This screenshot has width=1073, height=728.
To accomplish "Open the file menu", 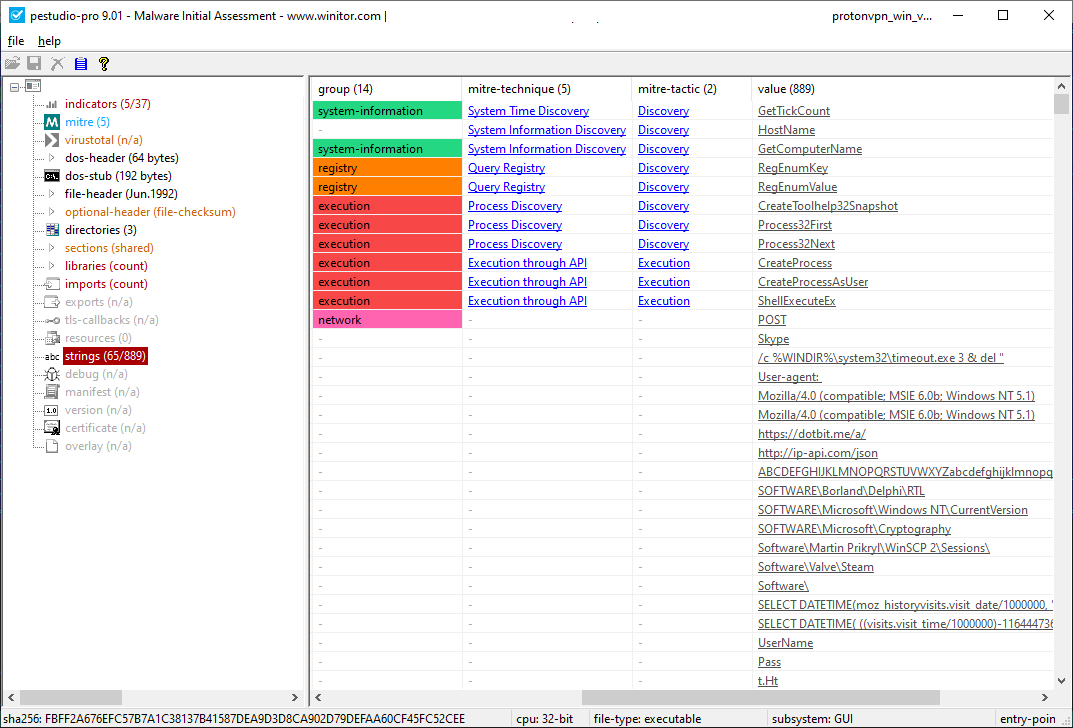I will pyautogui.click(x=15, y=41).
